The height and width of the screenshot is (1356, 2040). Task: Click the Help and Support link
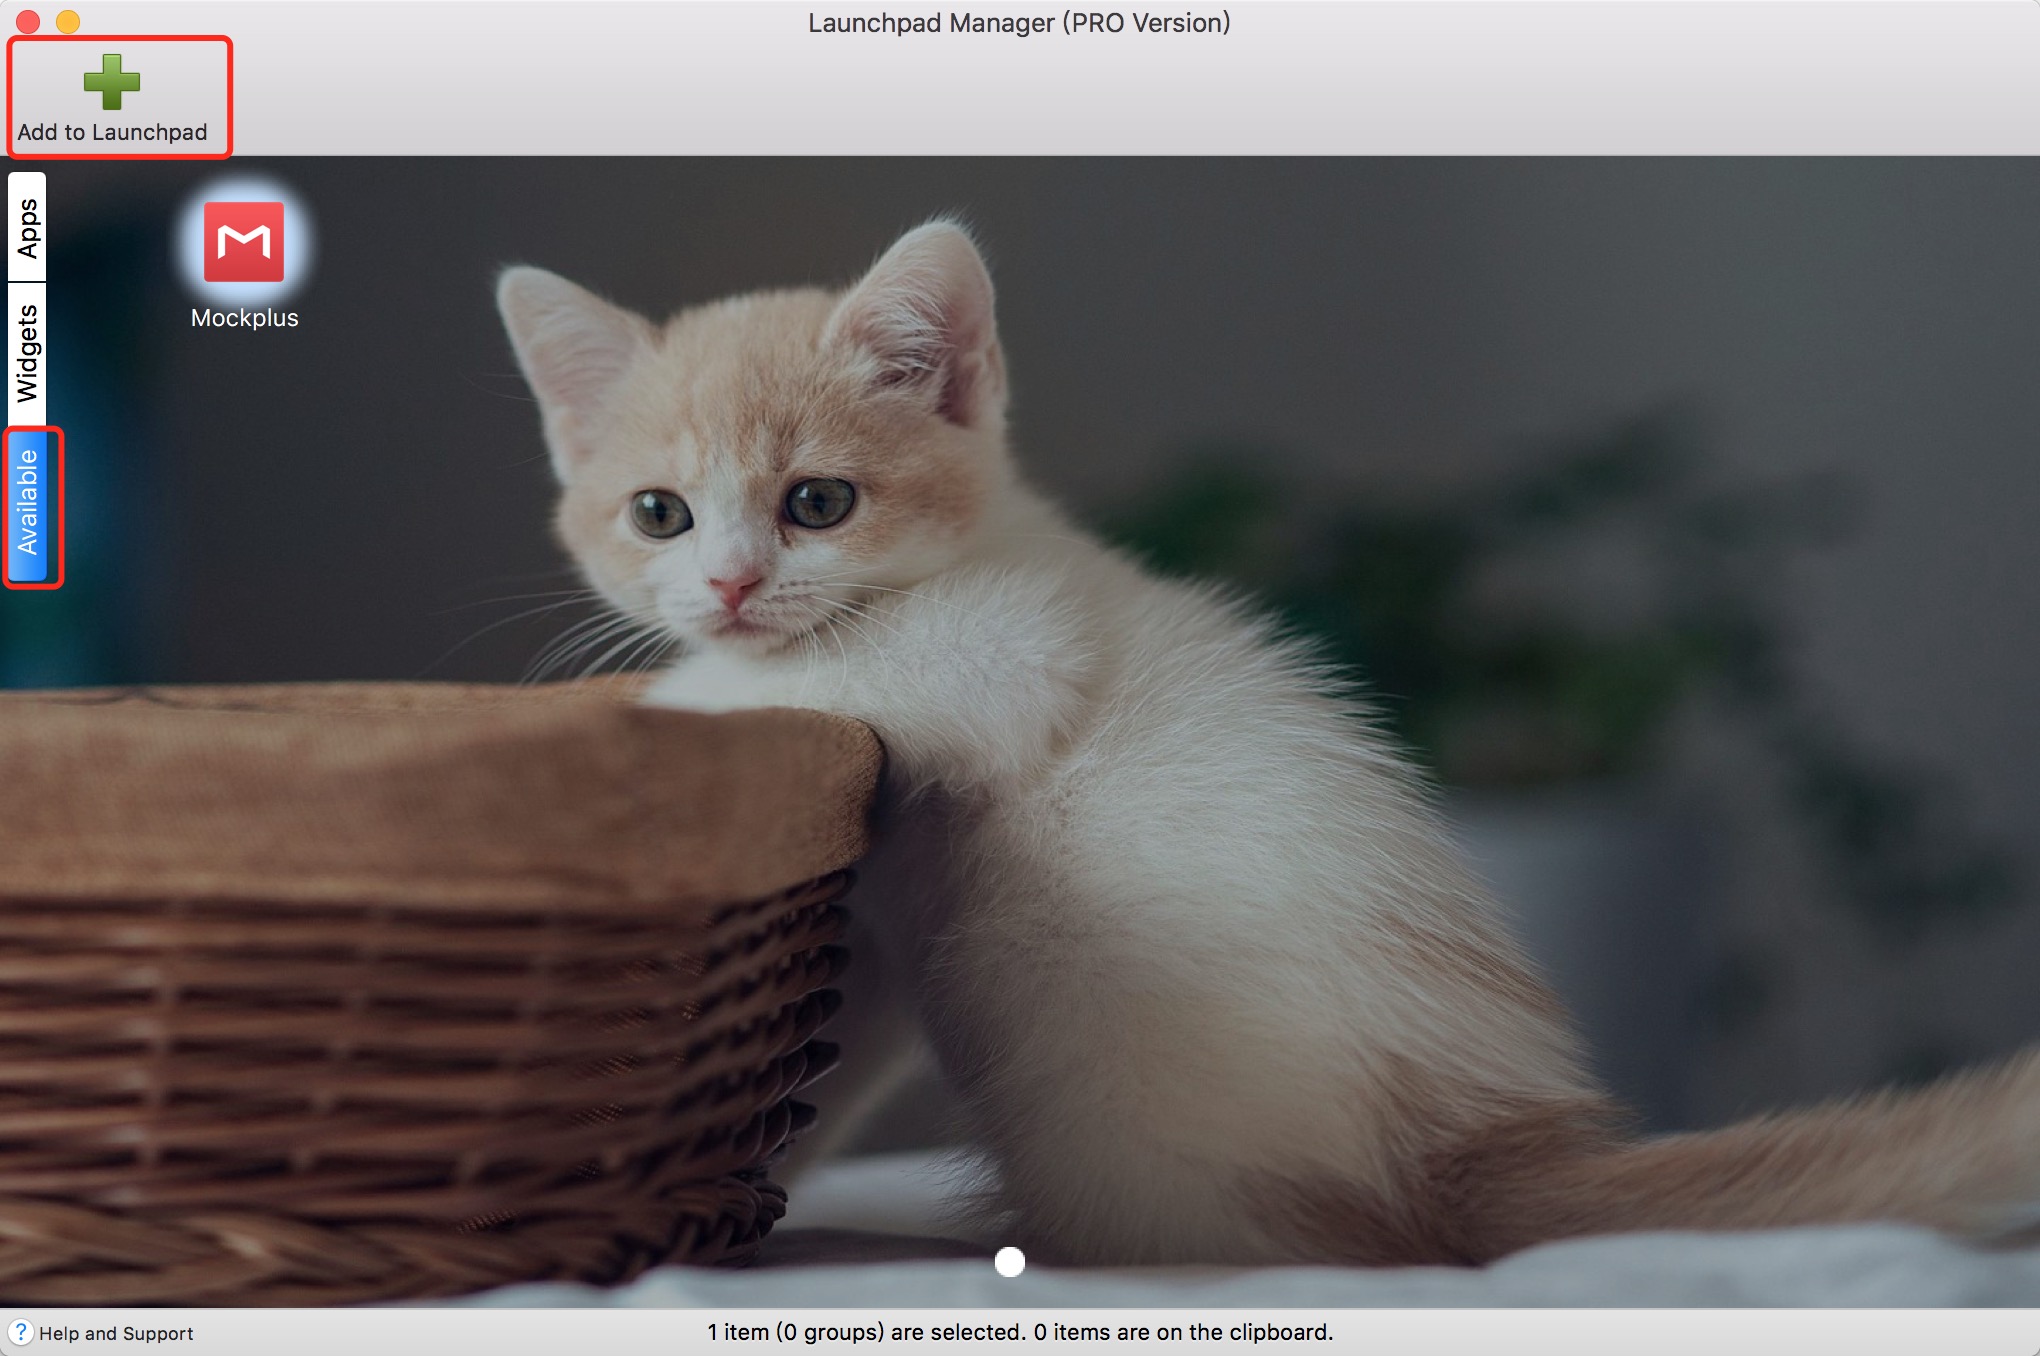pos(116,1333)
